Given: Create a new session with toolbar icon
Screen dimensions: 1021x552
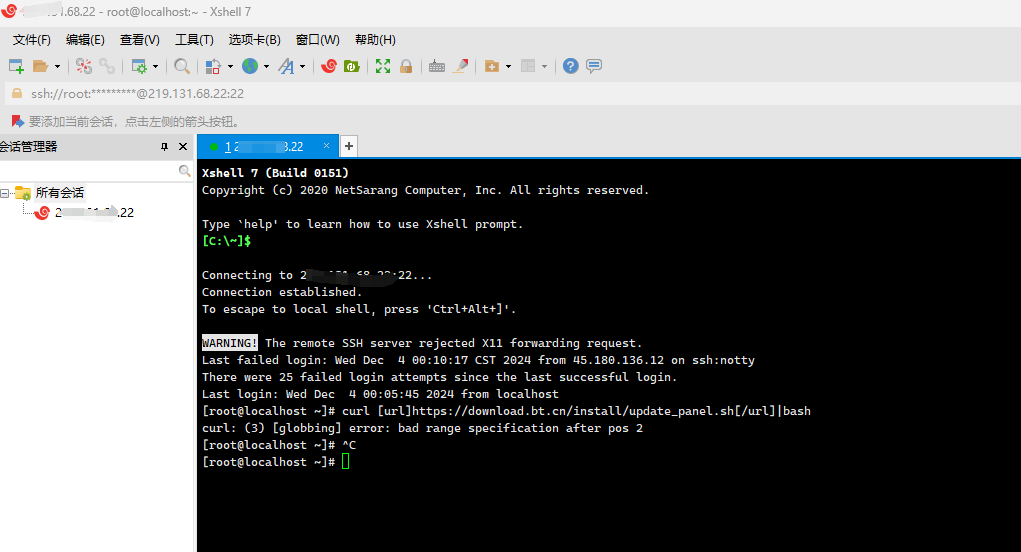Looking at the screenshot, I should (x=16, y=66).
